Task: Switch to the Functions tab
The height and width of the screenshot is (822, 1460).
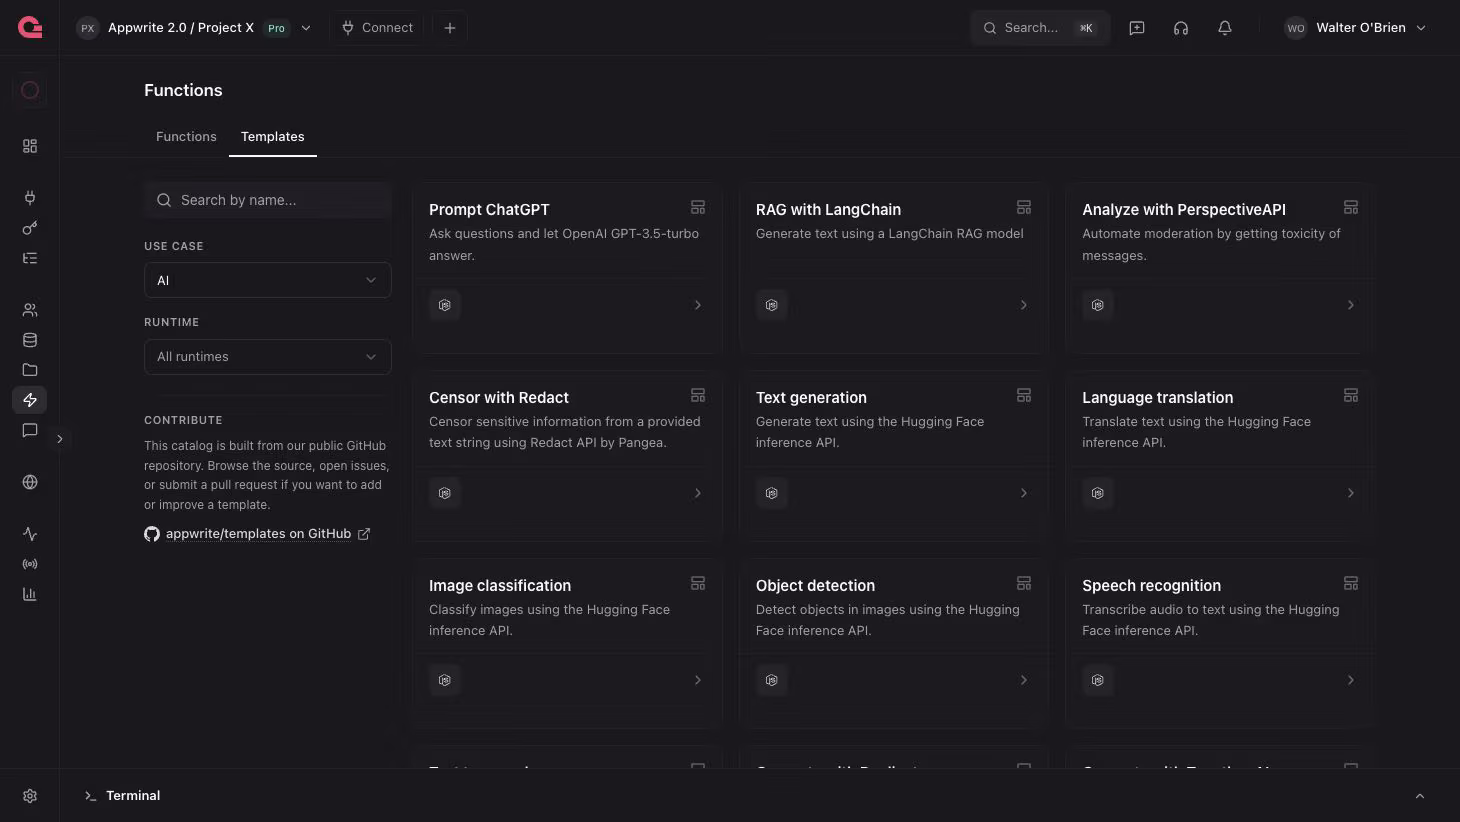Action: click(x=186, y=136)
